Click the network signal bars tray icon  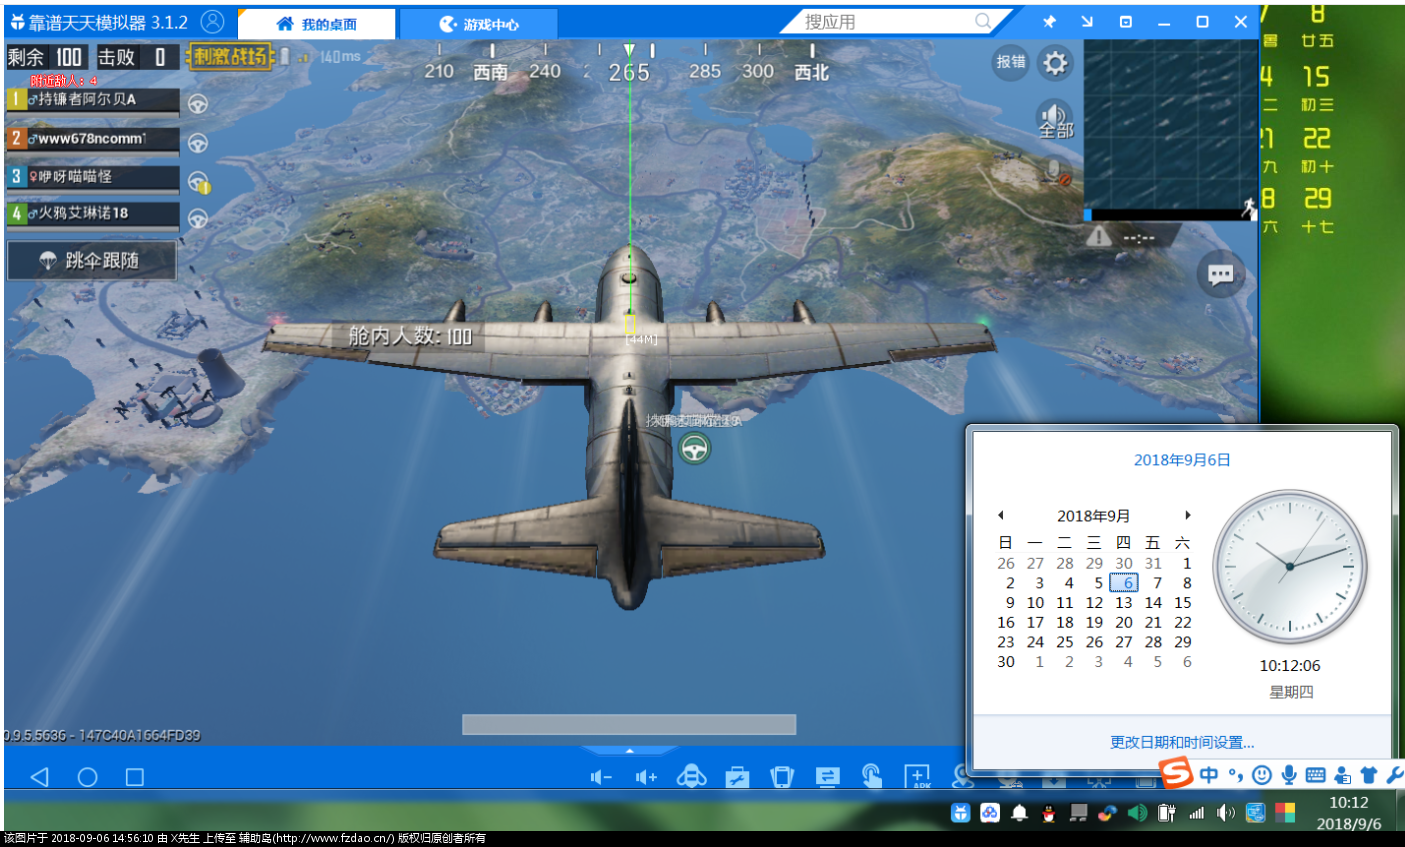click(x=1196, y=813)
